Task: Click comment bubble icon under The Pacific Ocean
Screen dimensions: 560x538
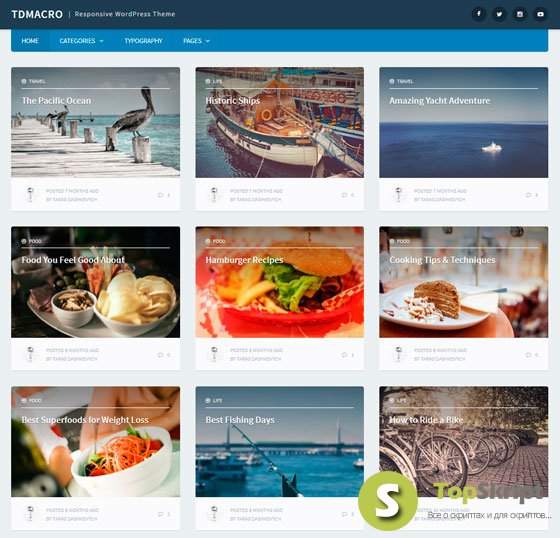Action: click(160, 195)
